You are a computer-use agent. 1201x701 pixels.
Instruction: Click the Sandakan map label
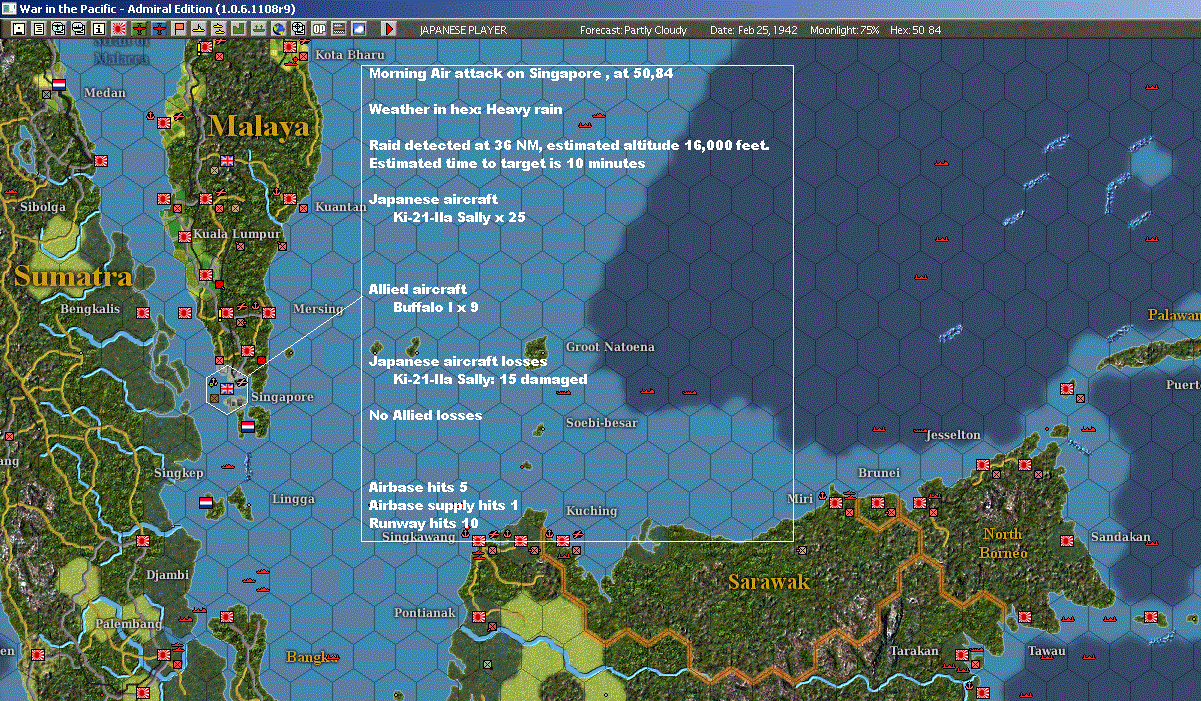click(1120, 537)
